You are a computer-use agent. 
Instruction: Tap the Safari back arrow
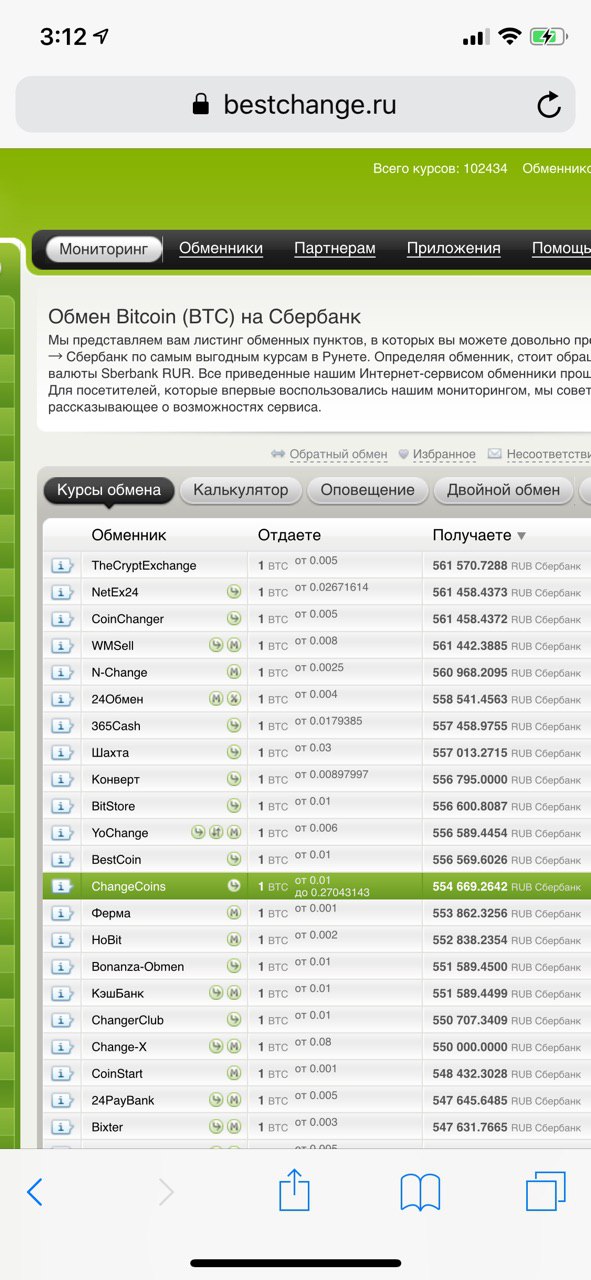click(35, 1192)
